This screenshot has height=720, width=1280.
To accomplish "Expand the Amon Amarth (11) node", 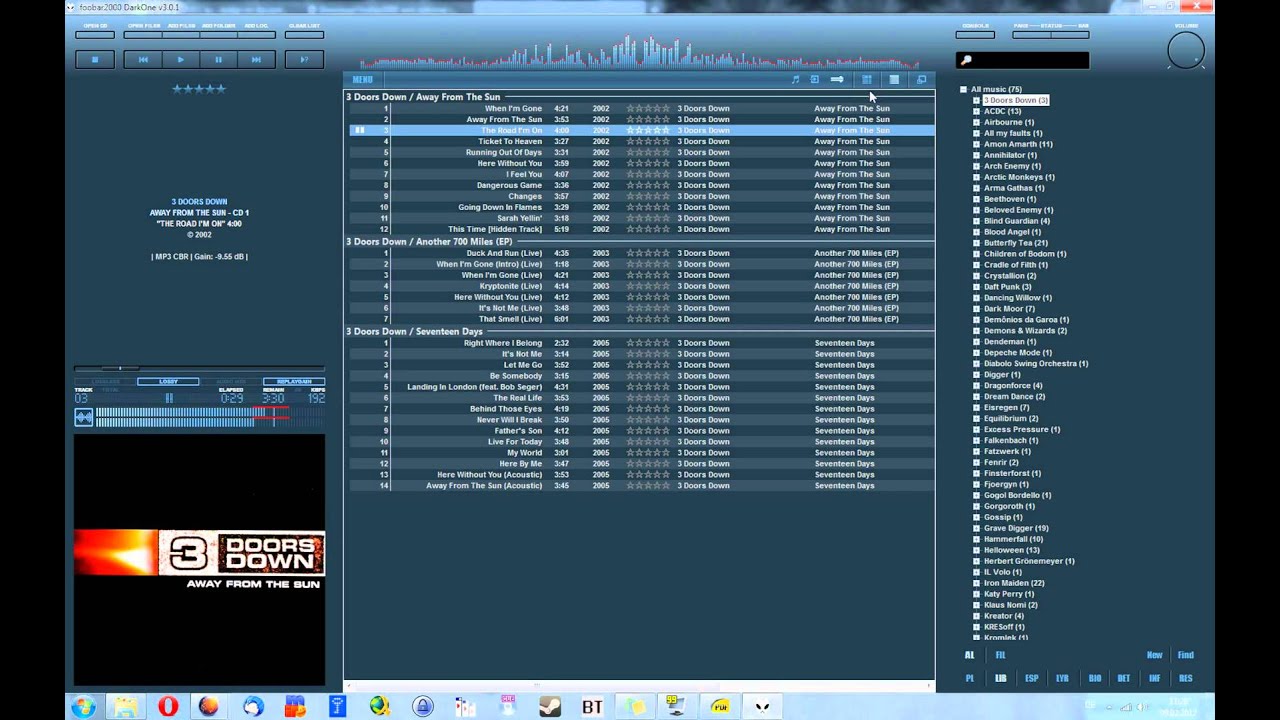I will point(976,144).
